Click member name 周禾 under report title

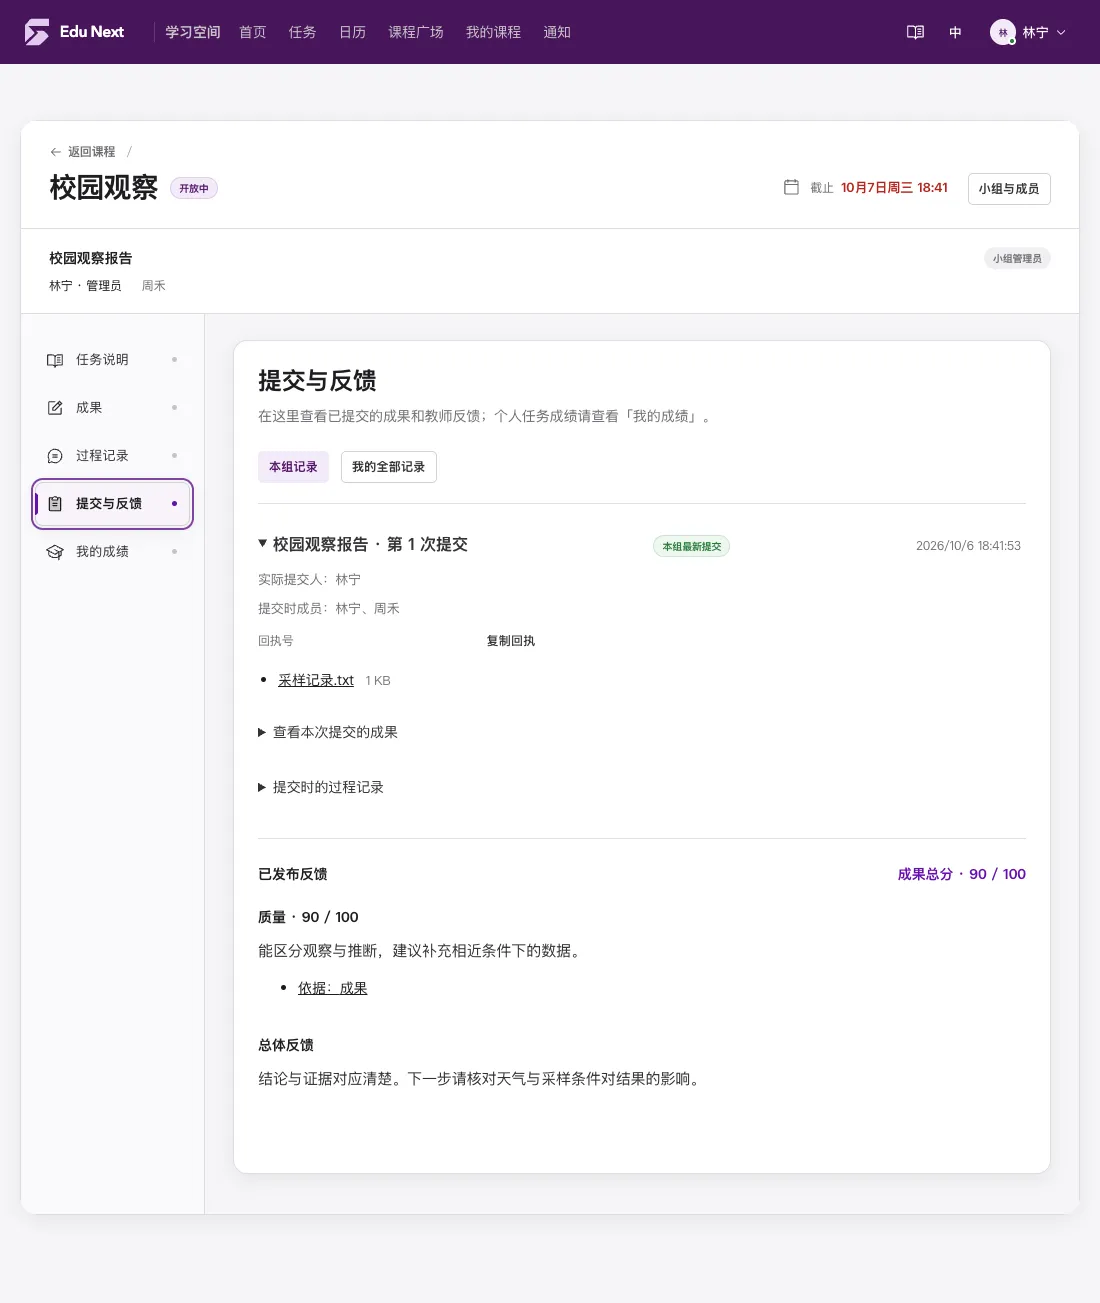point(154,286)
